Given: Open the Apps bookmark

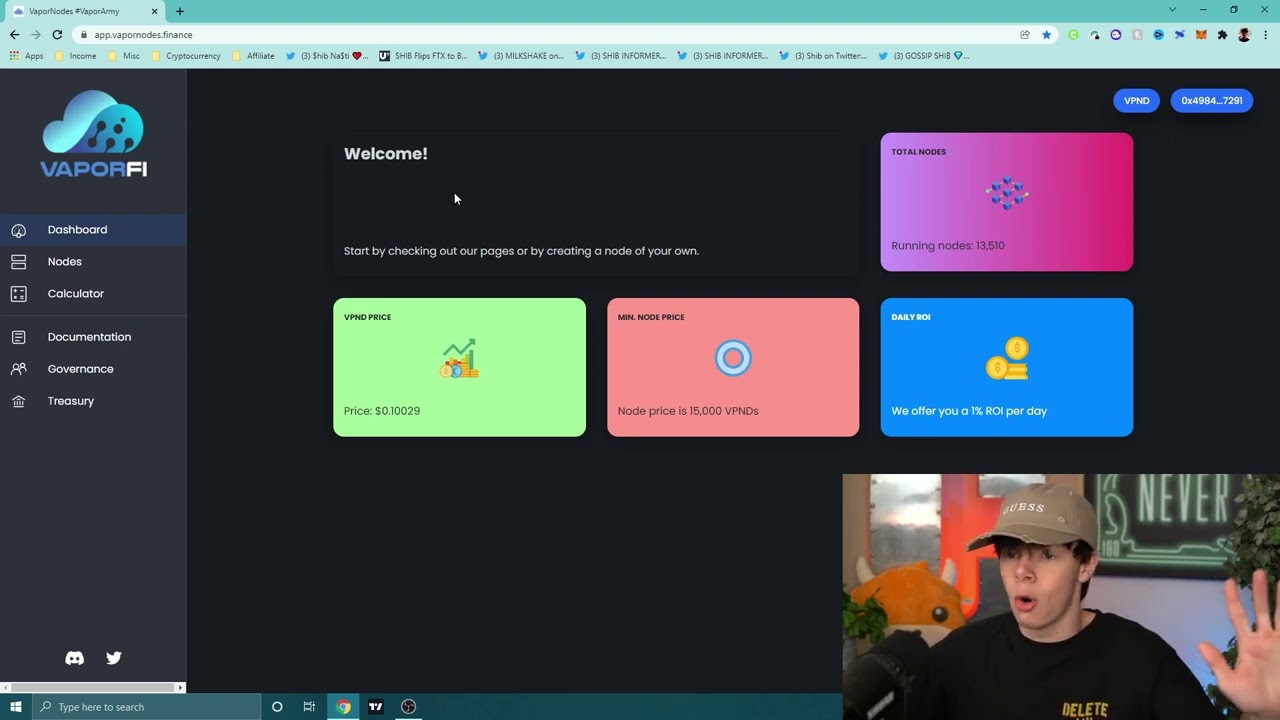Looking at the screenshot, I should click(26, 56).
